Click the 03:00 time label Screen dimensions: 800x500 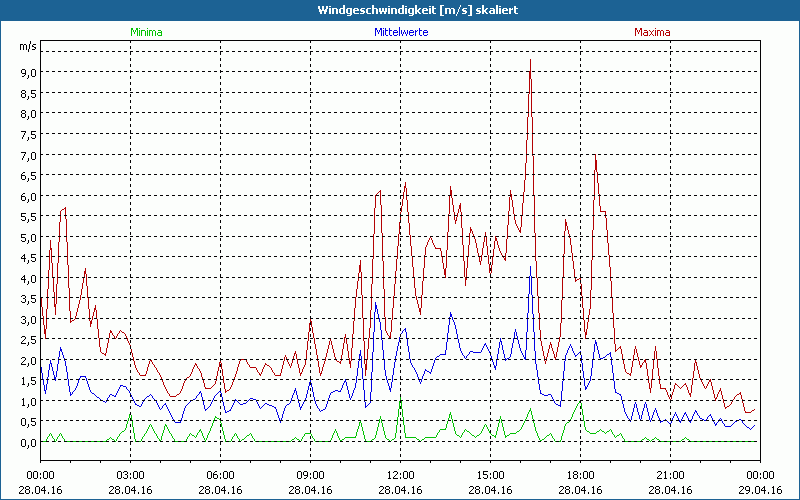click(131, 476)
